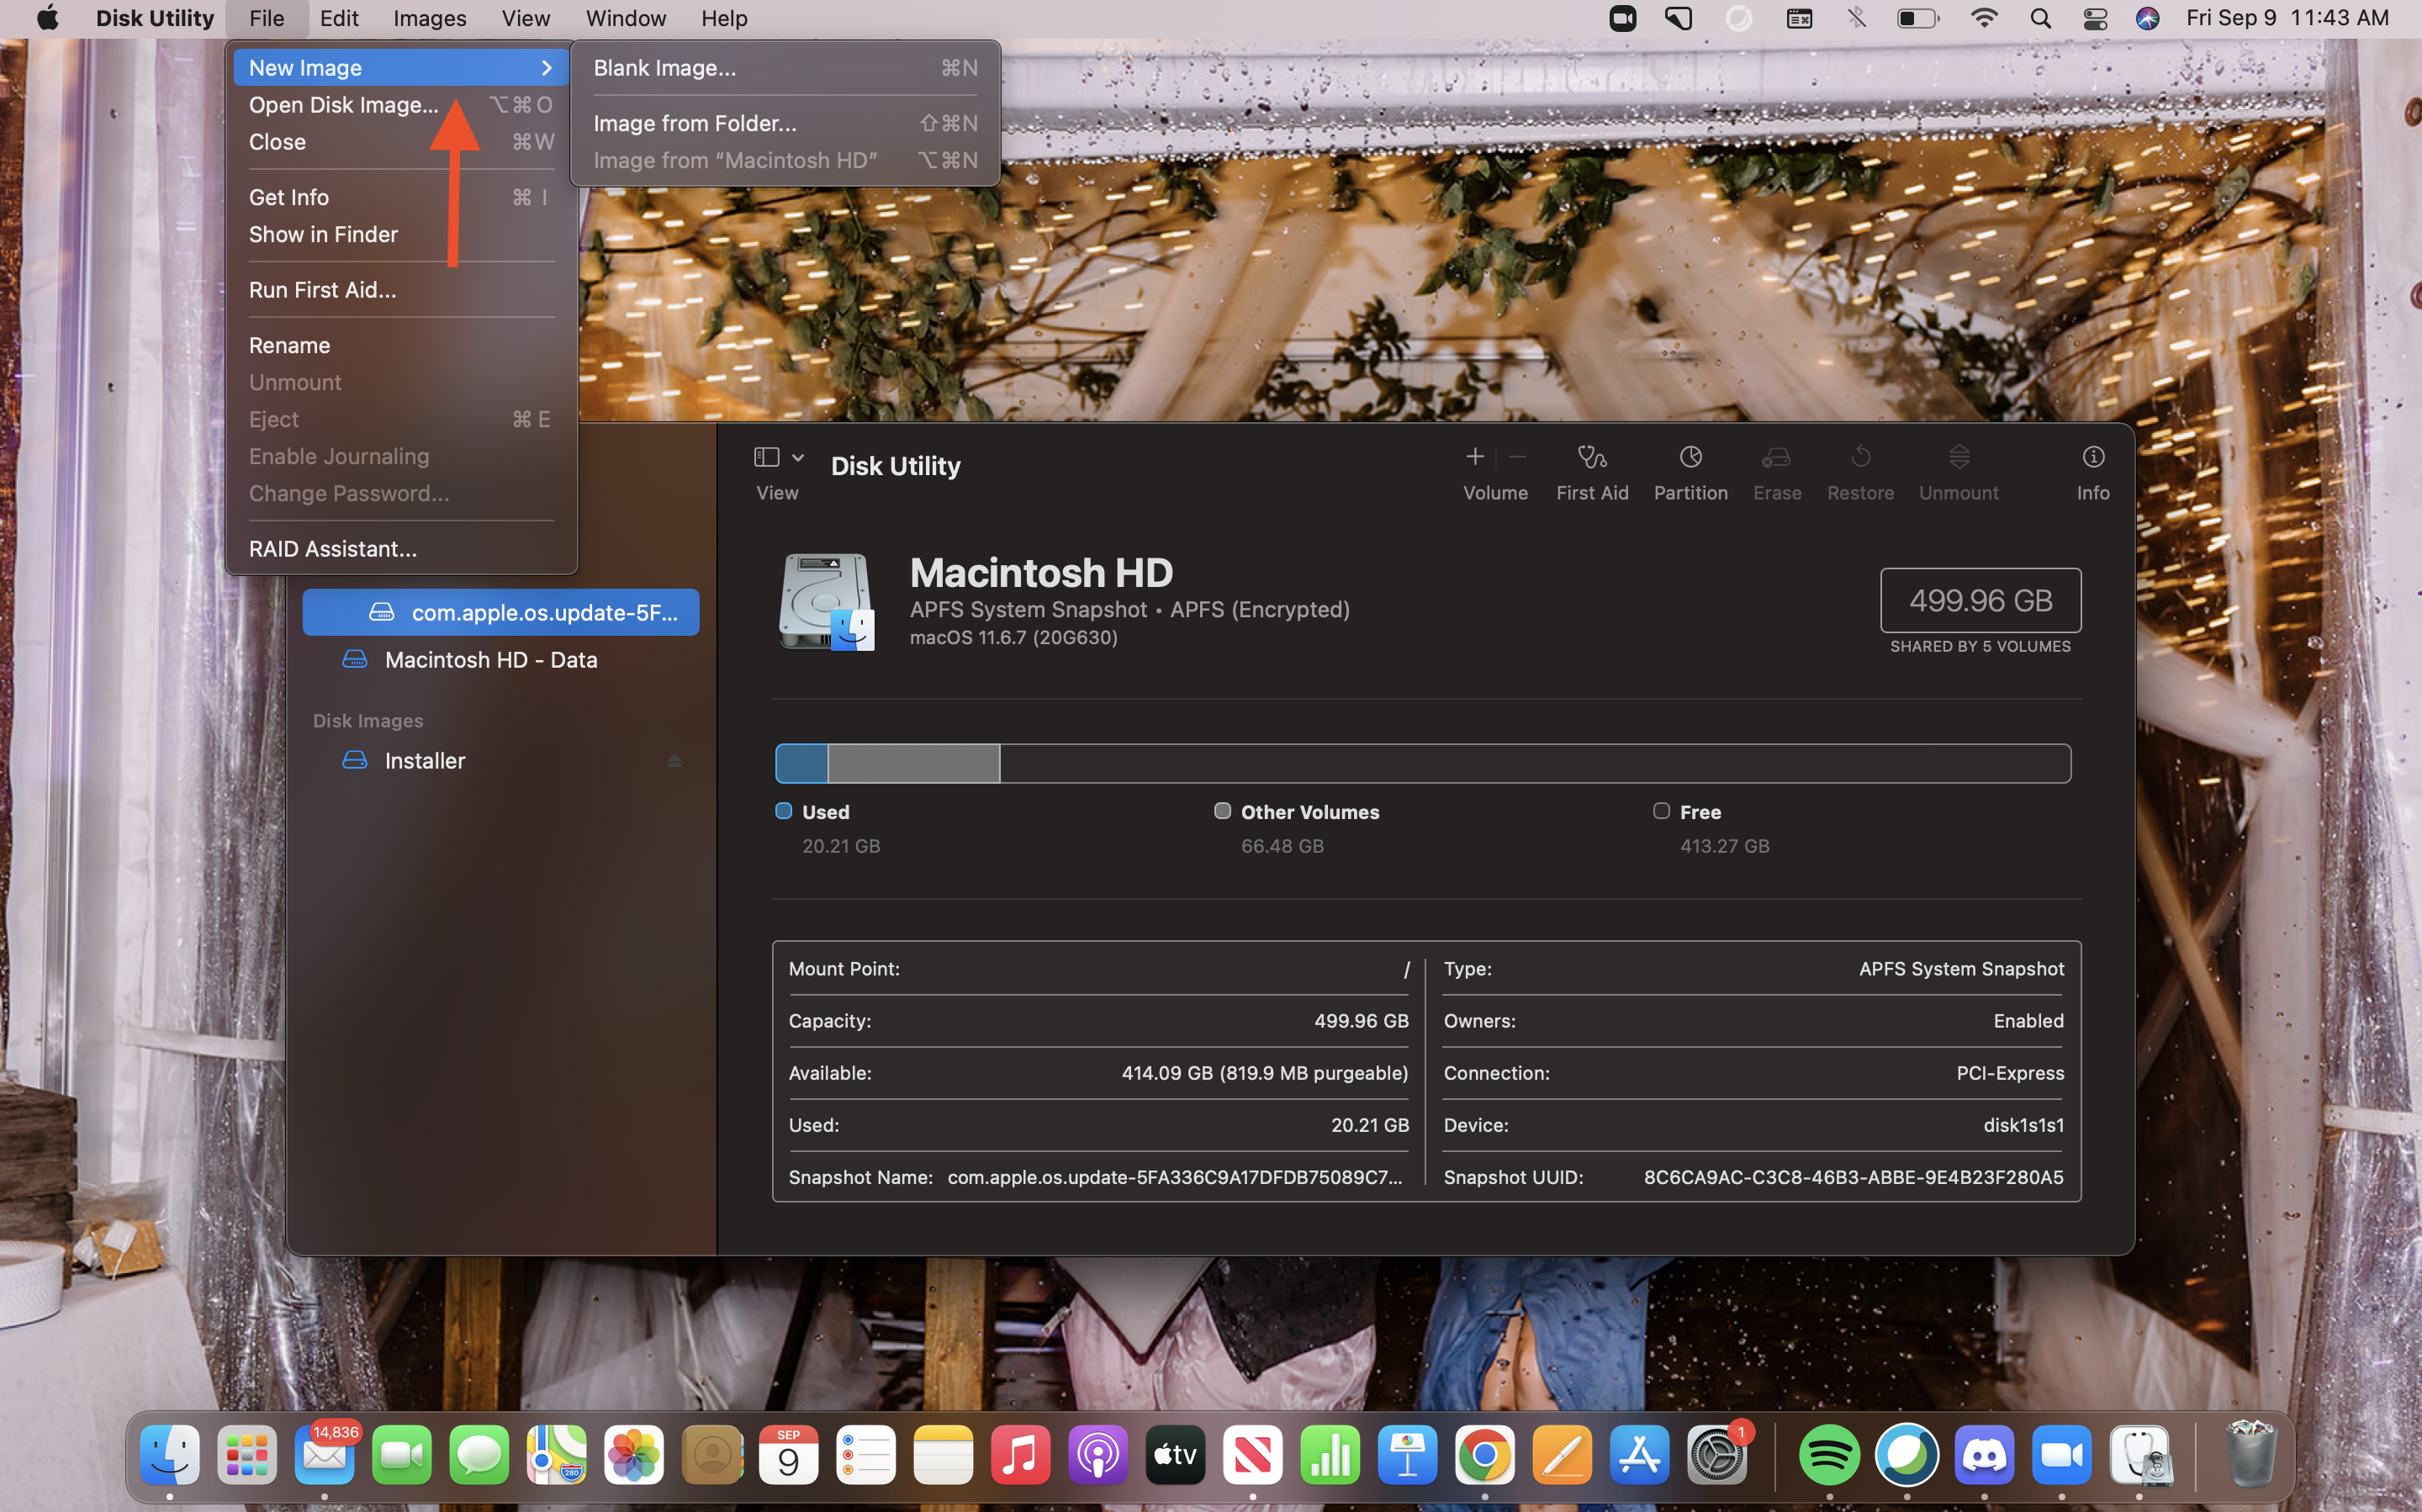Screen dimensions: 2422x1512
Task: Open Music from the Dock
Action: (x=1021, y=1455)
